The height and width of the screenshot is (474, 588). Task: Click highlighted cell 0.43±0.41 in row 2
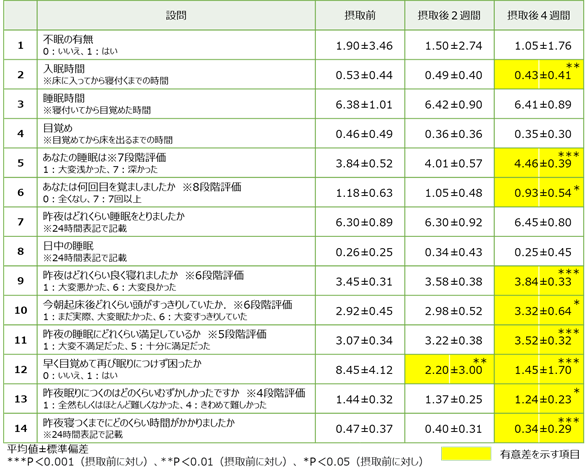point(539,75)
